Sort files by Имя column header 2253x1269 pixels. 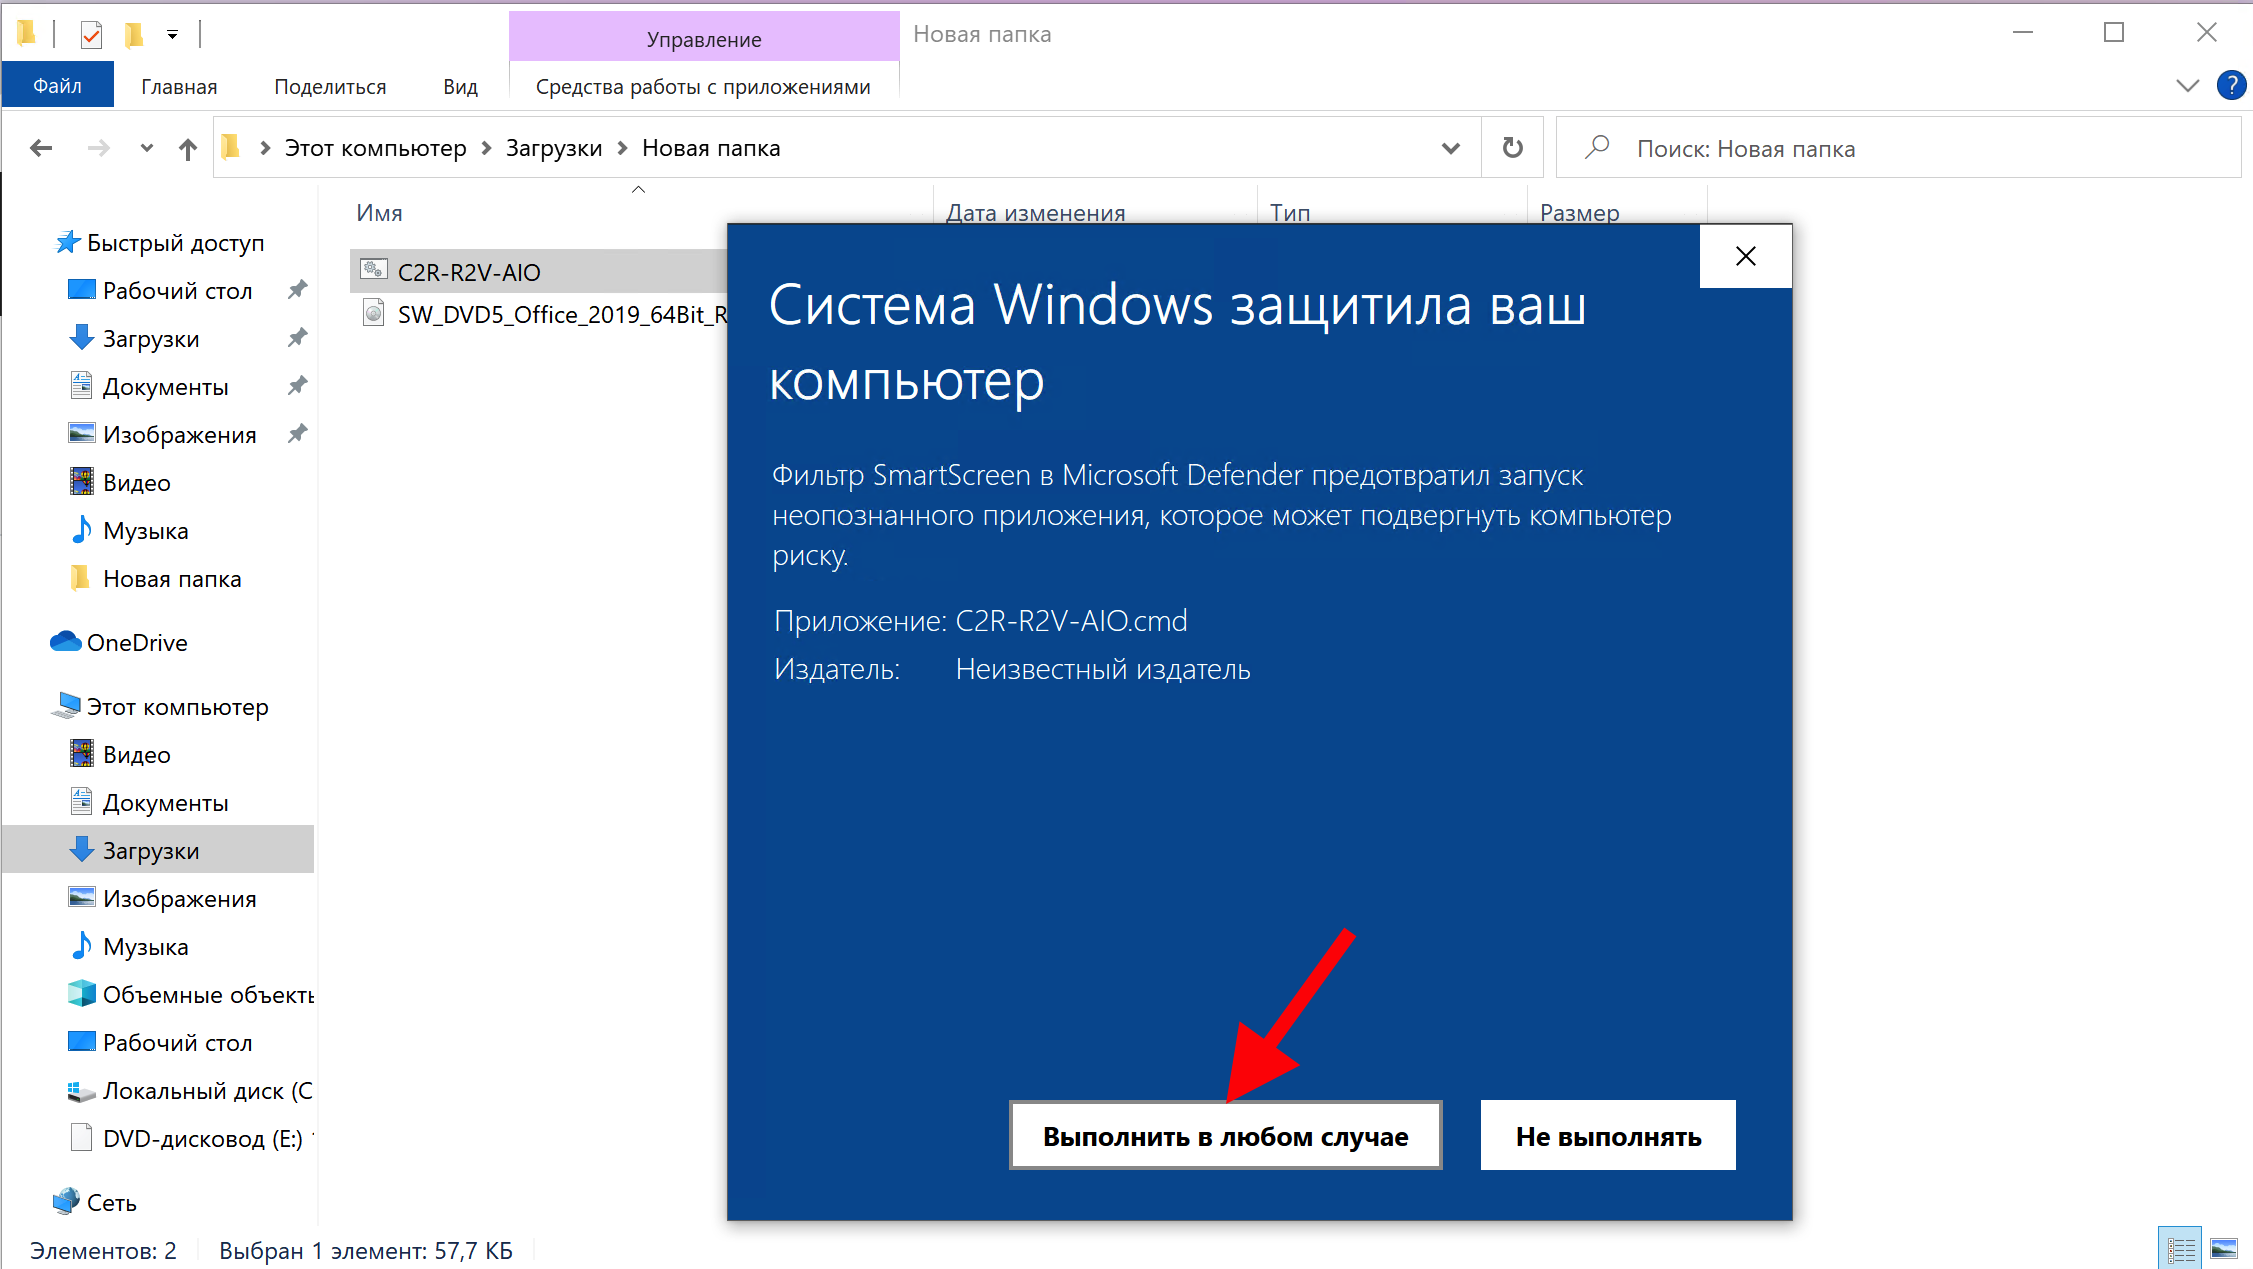pyautogui.click(x=380, y=212)
